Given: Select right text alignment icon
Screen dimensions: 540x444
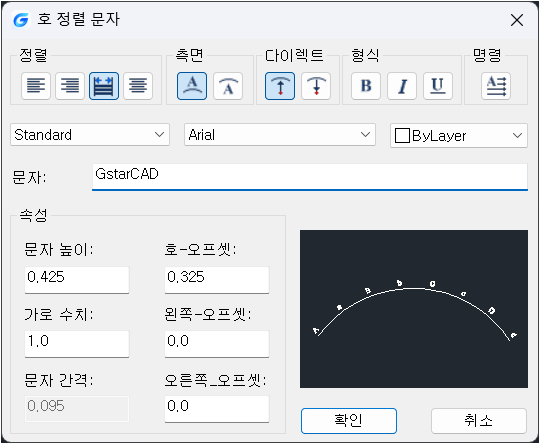Looking at the screenshot, I should coord(70,86).
